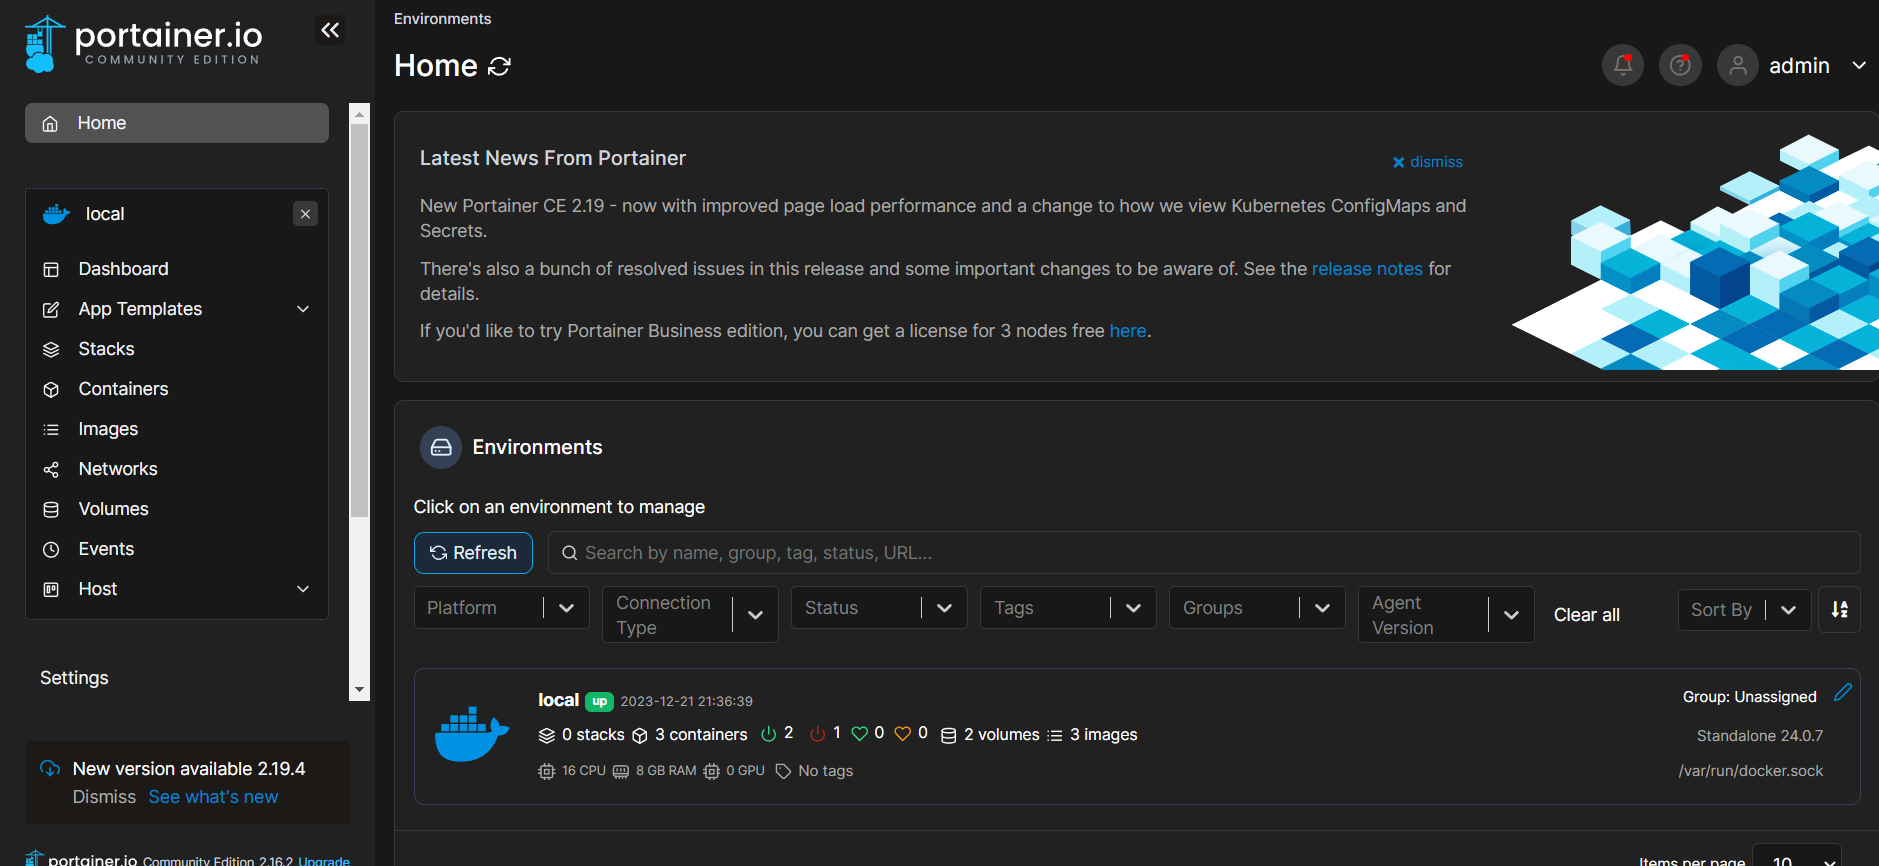Close the local environment sidebar panel

[305, 214]
